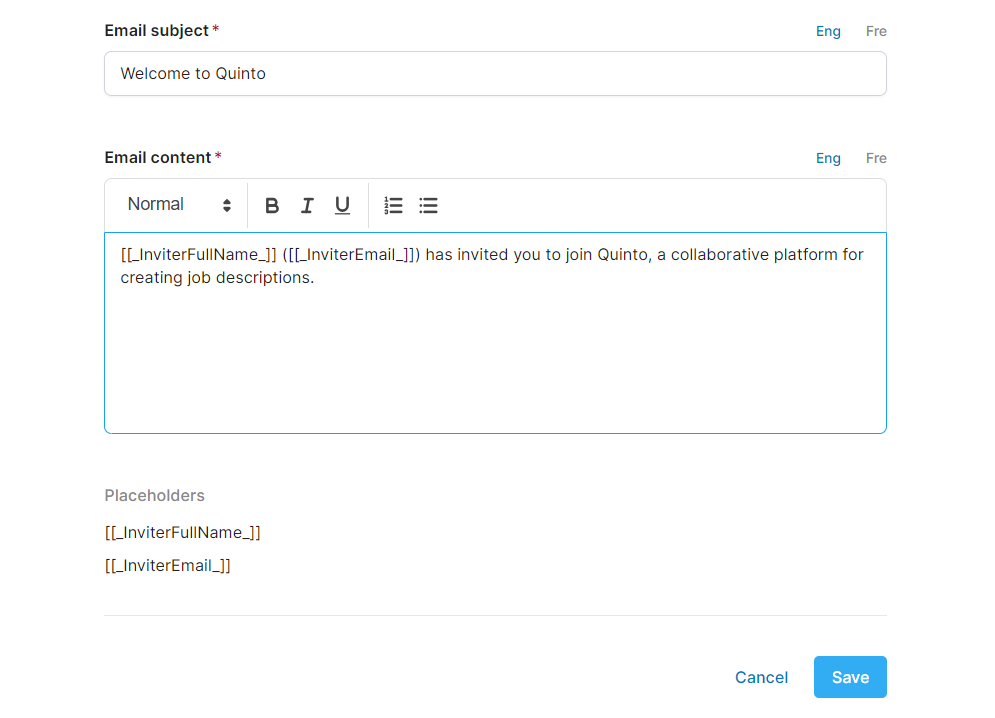Cancel the email template edits
This screenshot has width=995, height=718.
pos(761,678)
